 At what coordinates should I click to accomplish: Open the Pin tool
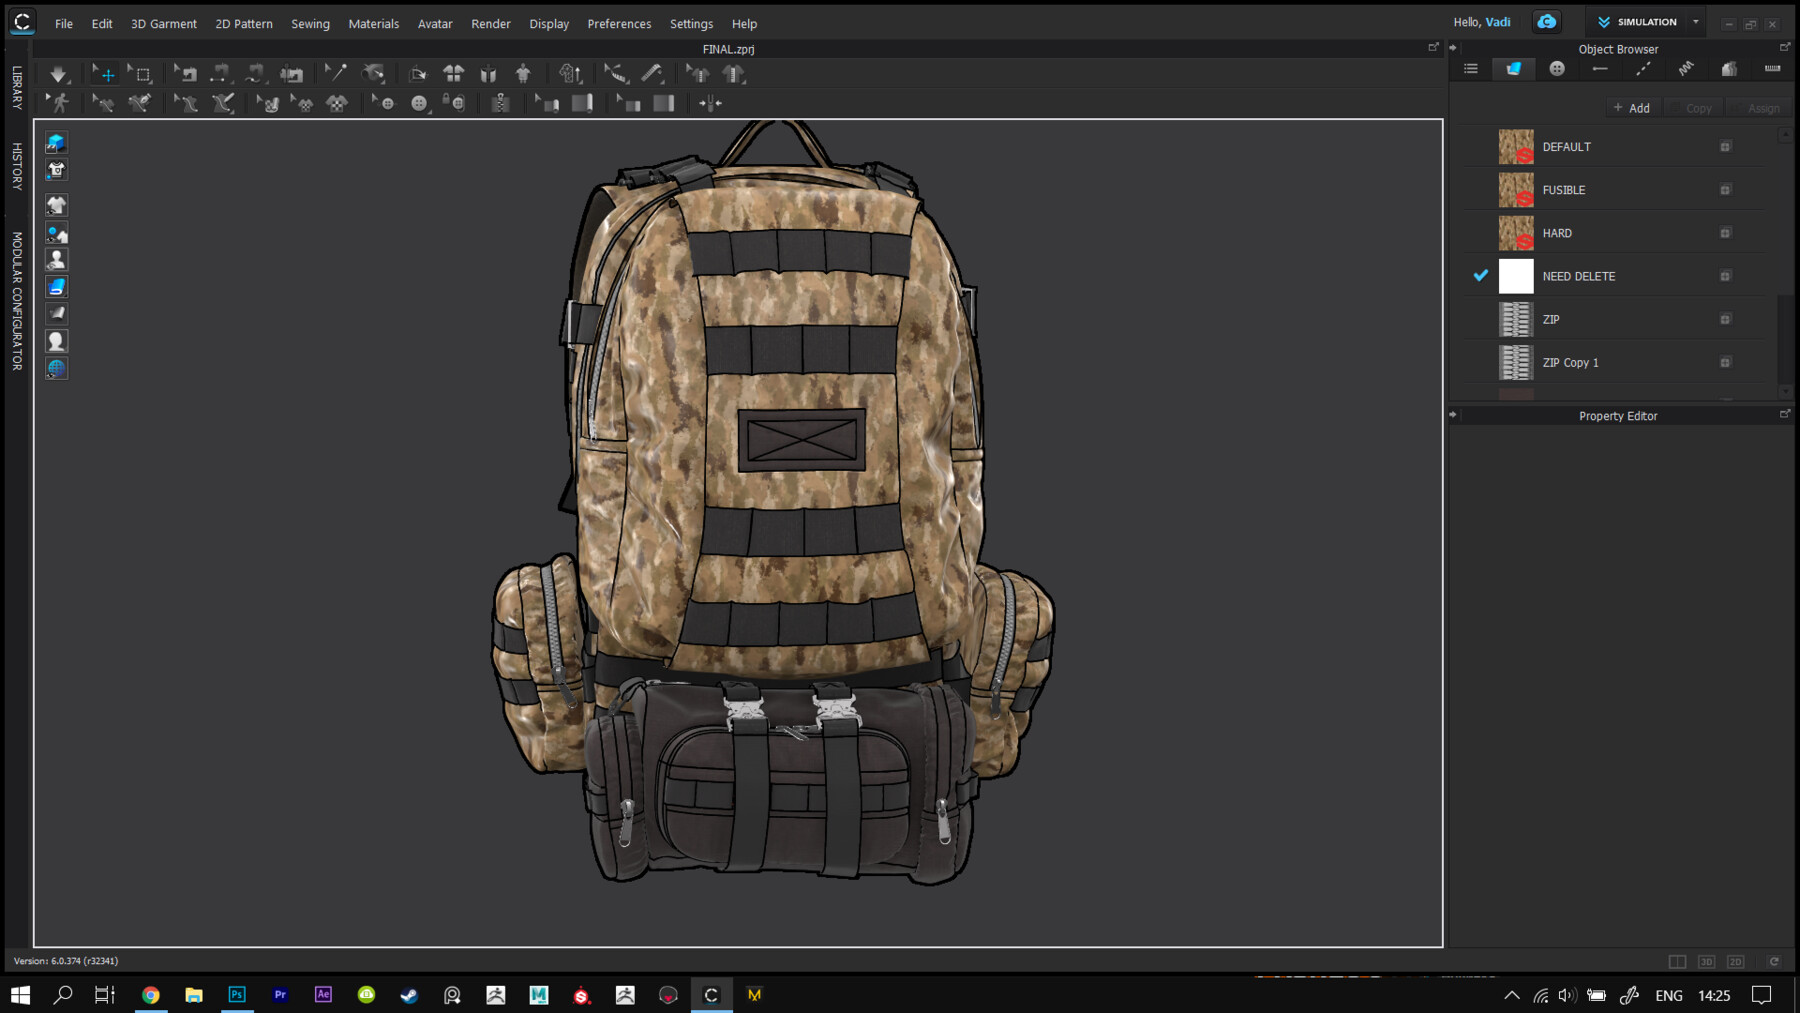335,73
